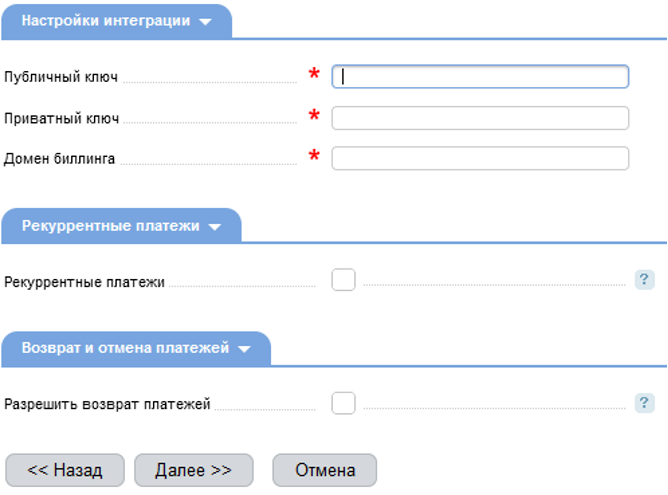Image resolution: width=668 pixels, height=495 pixels.
Task: Click required asterisk beside Публичный ключ
Action: pos(315,75)
